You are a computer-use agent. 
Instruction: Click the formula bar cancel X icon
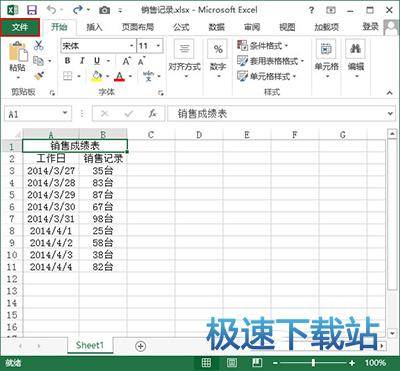click(105, 114)
